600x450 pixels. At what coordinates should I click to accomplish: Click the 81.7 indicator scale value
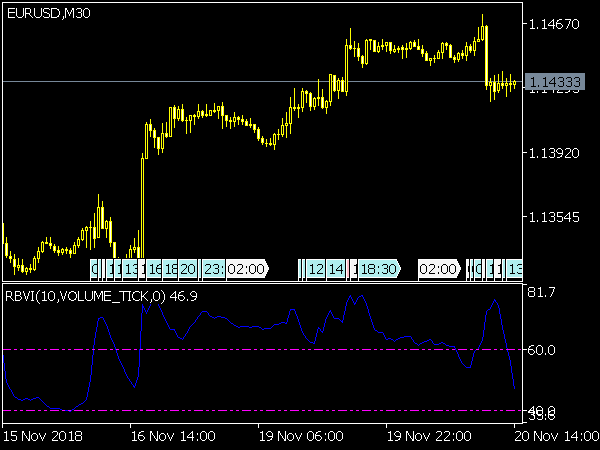pyautogui.click(x=541, y=292)
